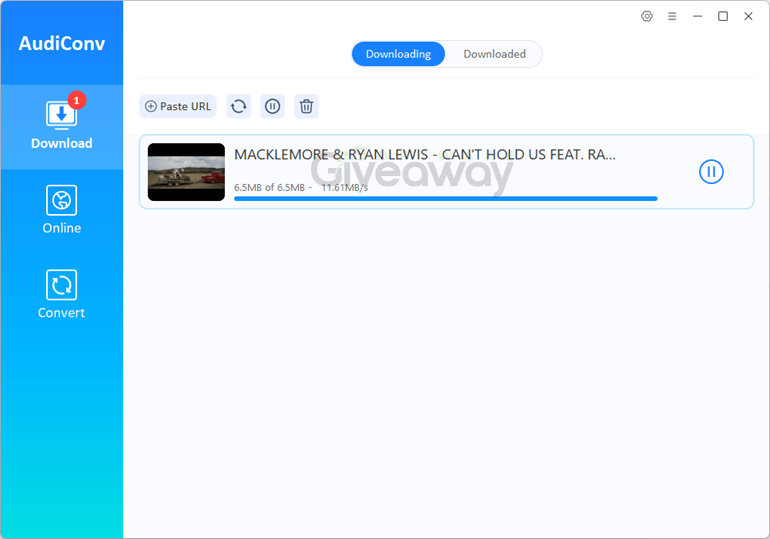Viewport: 770px width, 539px height.
Task: Minimize the AudiConv window
Action: coord(697,16)
